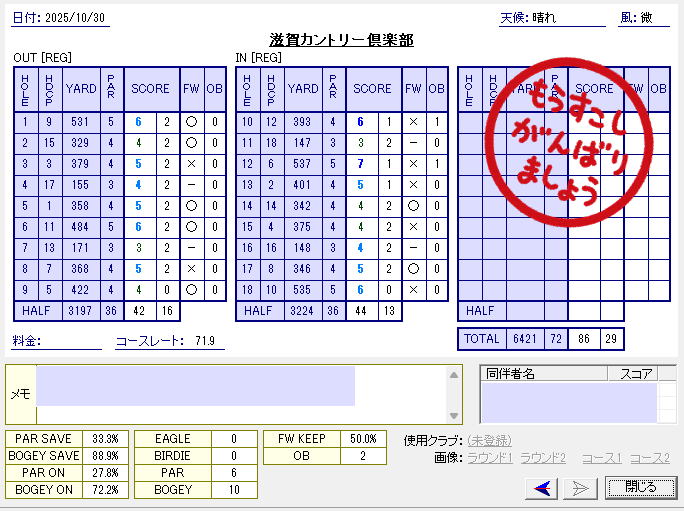Open the ラウンド2 image link

543,458
